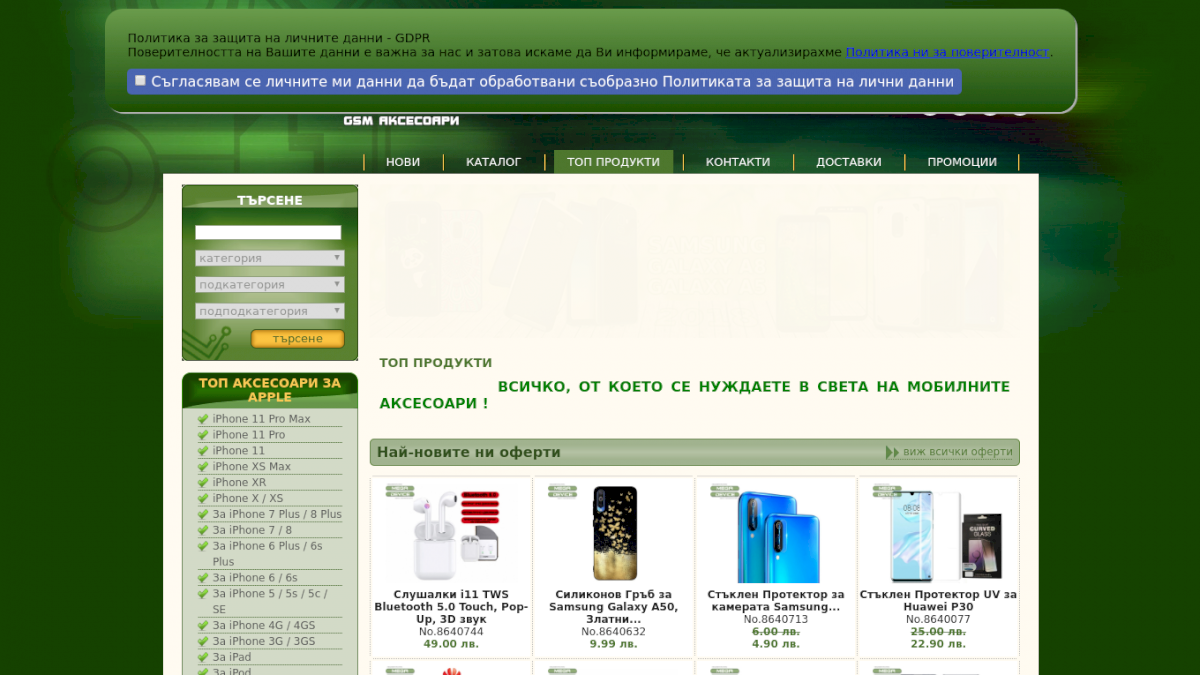
Task: Click the check icon beside iPhone XS Max
Action: point(203,467)
